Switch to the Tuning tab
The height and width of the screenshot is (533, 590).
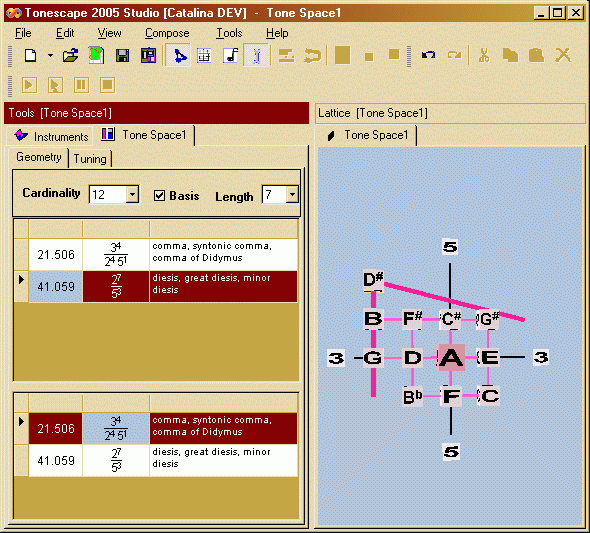[90, 159]
